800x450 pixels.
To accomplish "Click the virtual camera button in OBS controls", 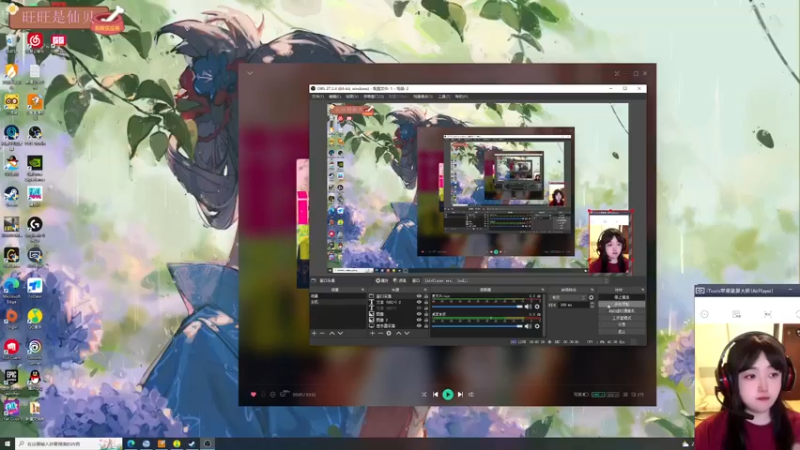I will (x=621, y=311).
